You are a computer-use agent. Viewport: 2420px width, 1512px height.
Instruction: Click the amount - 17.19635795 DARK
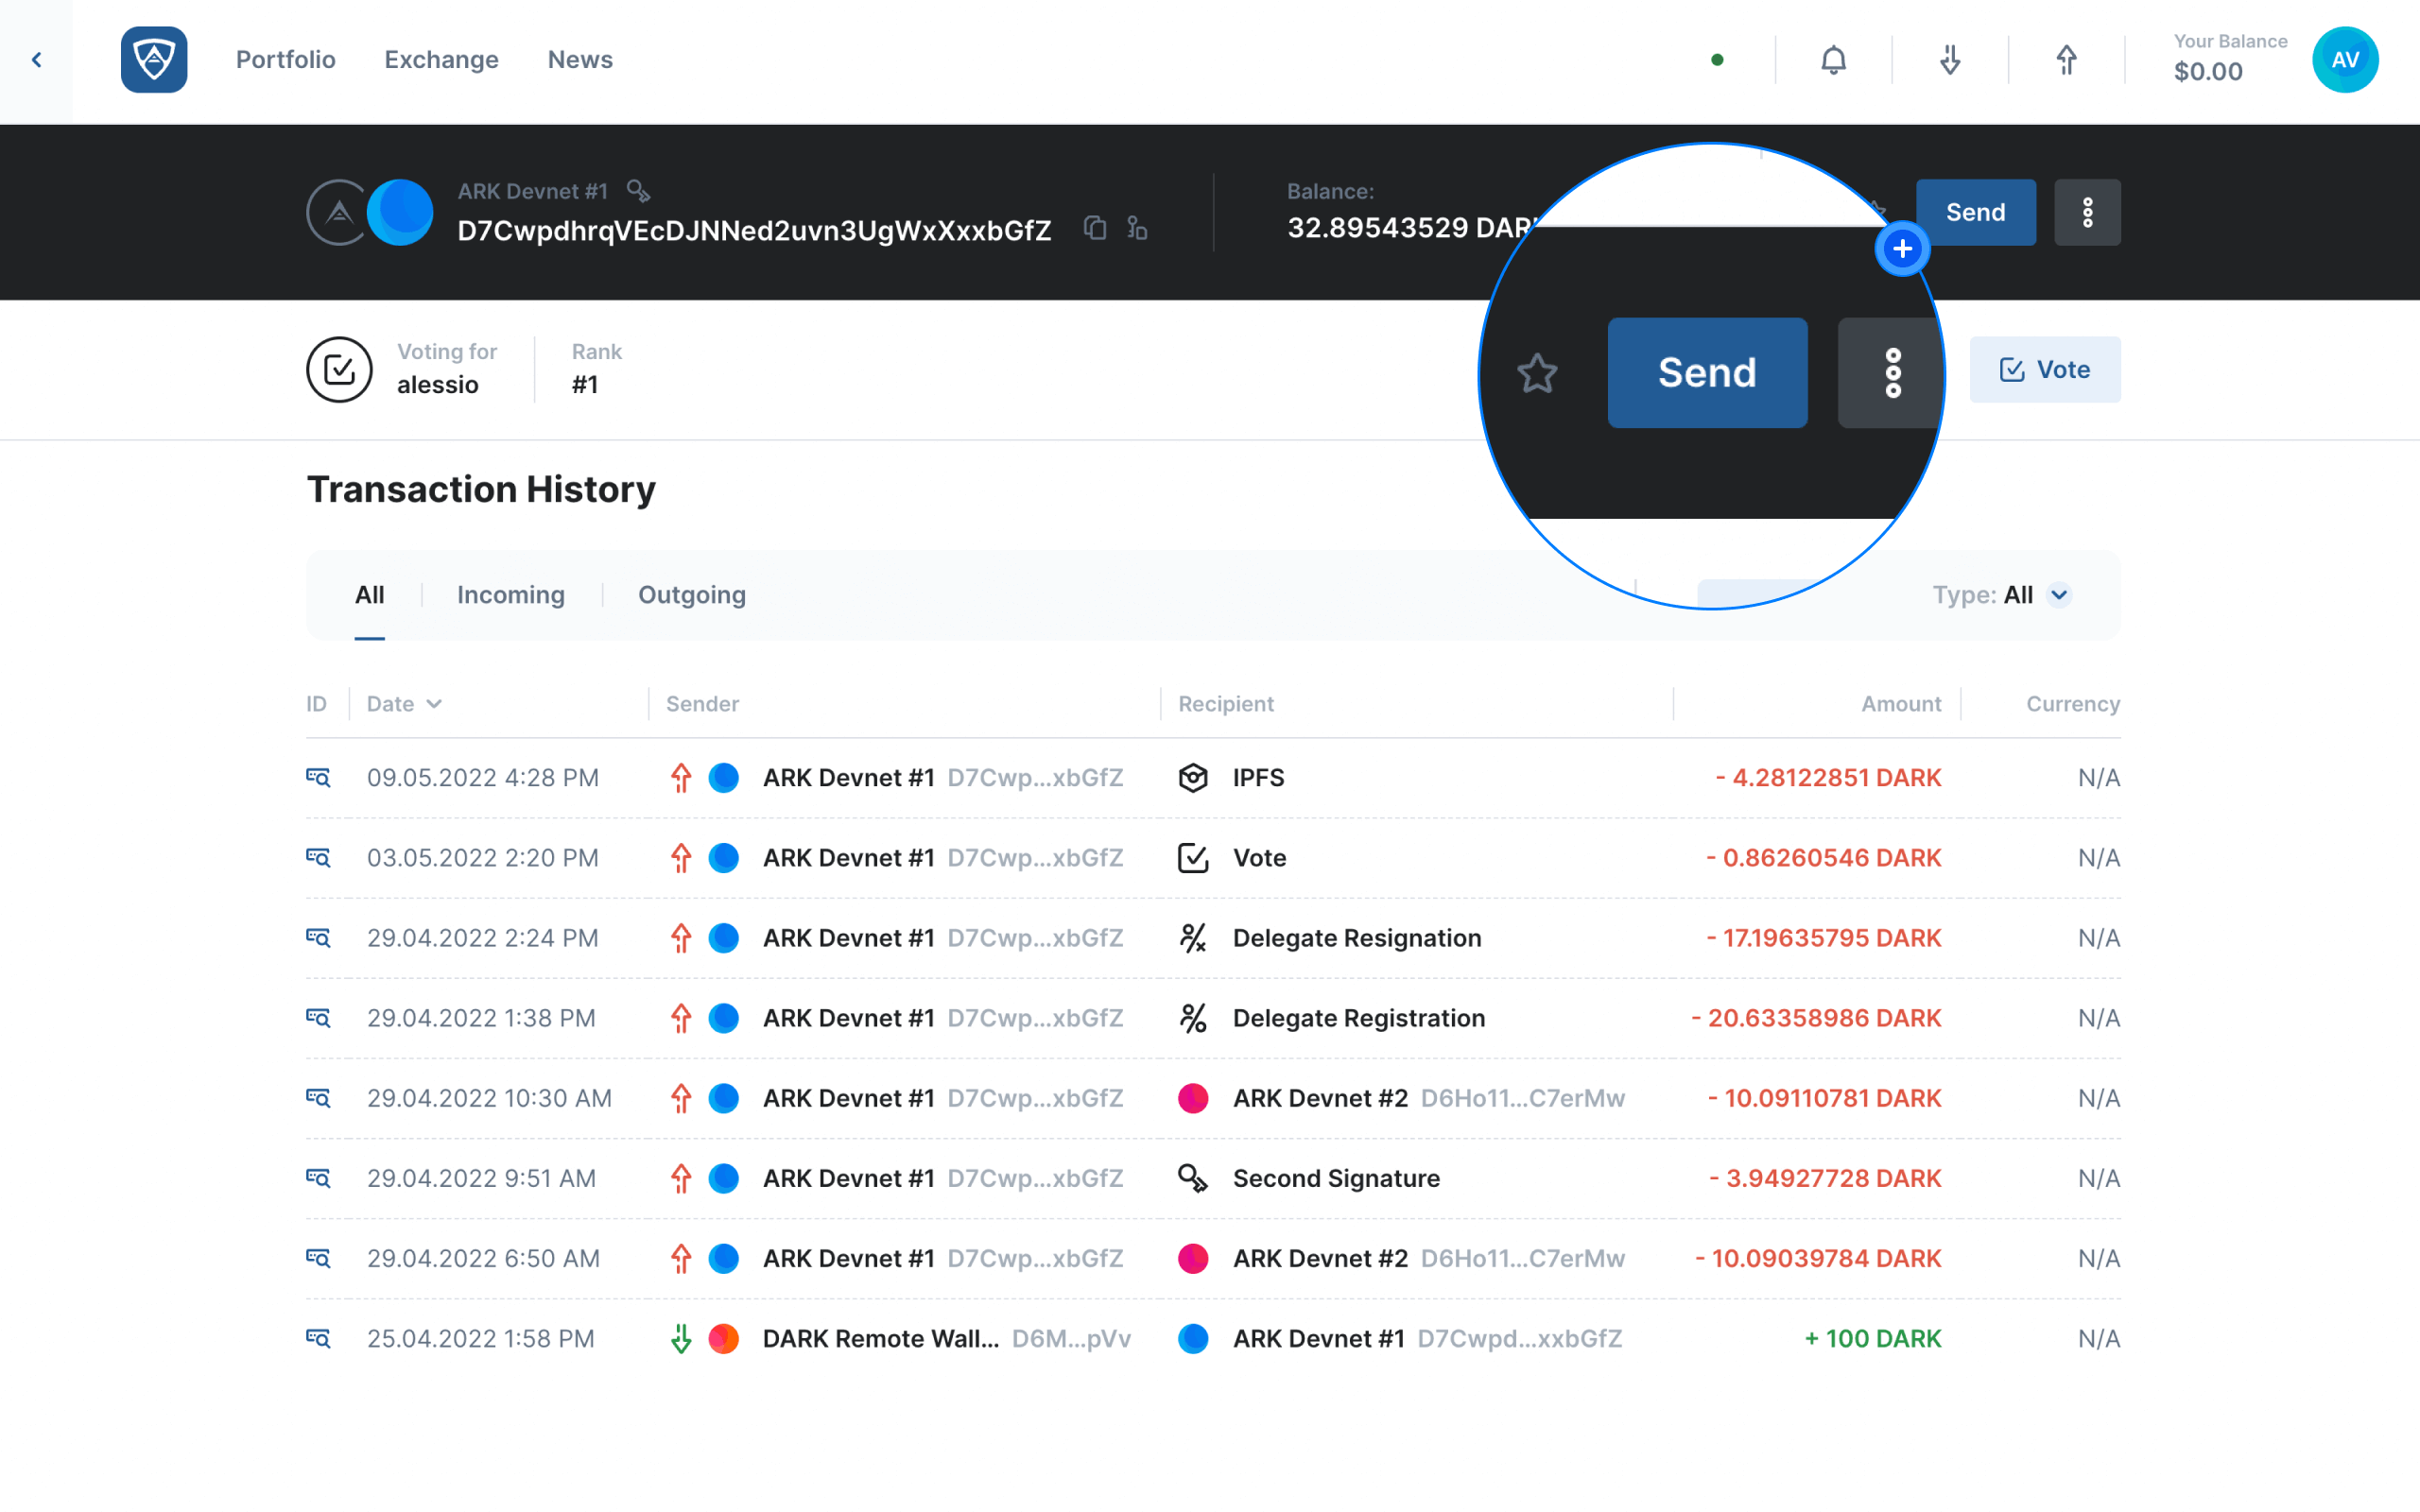pyautogui.click(x=1823, y=937)
